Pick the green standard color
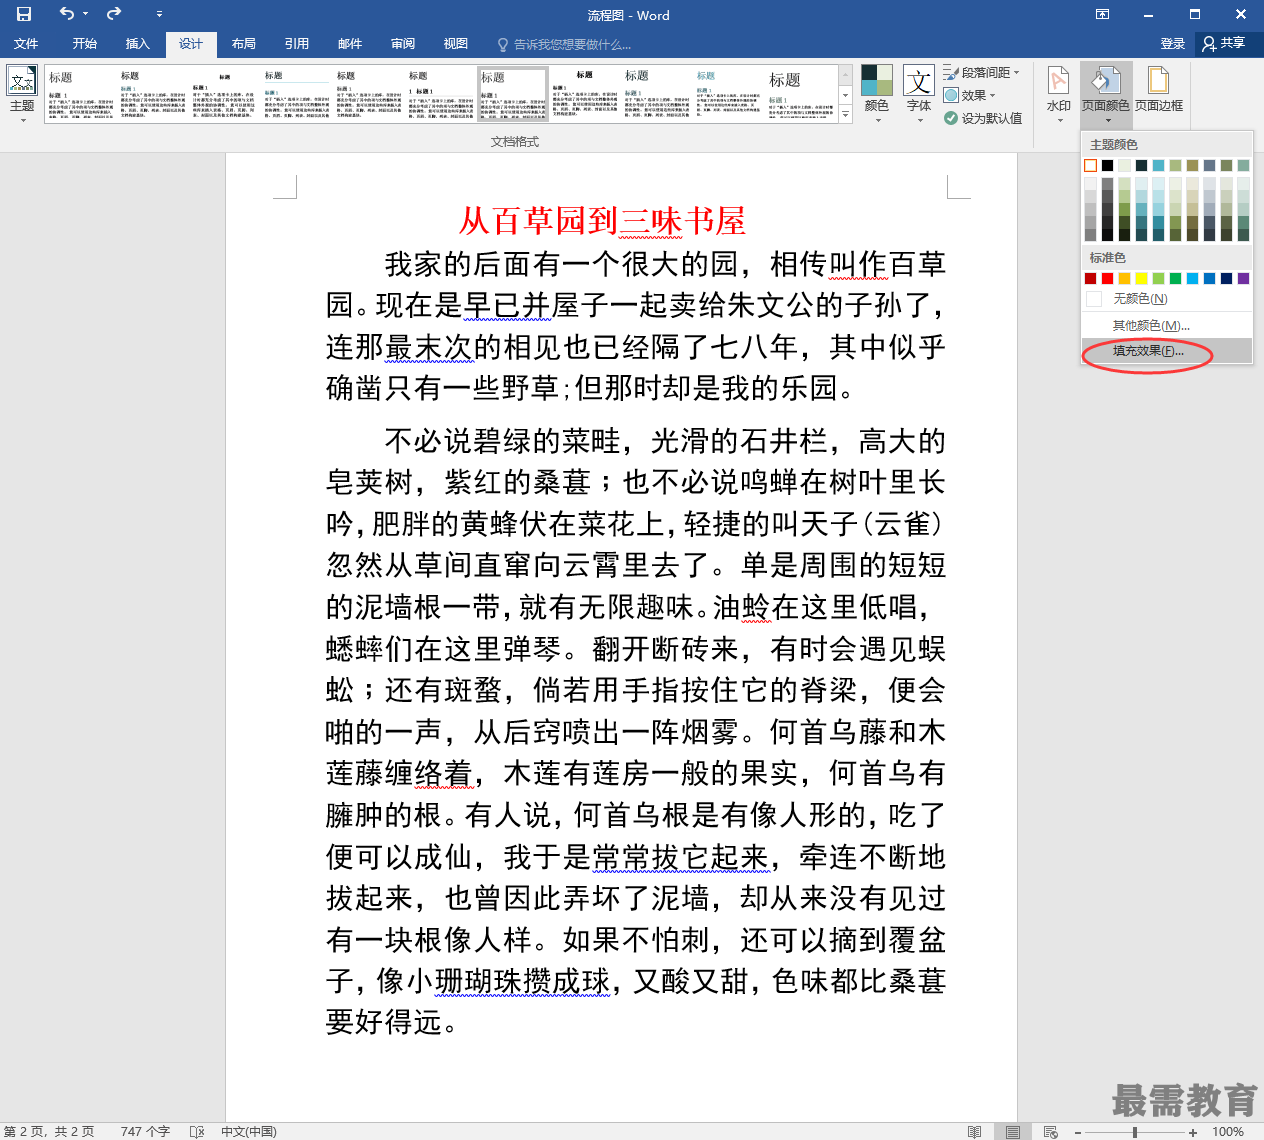Image resolution: width=1264 pixels, height=1140 pixels. click(x=1175, y=278)
